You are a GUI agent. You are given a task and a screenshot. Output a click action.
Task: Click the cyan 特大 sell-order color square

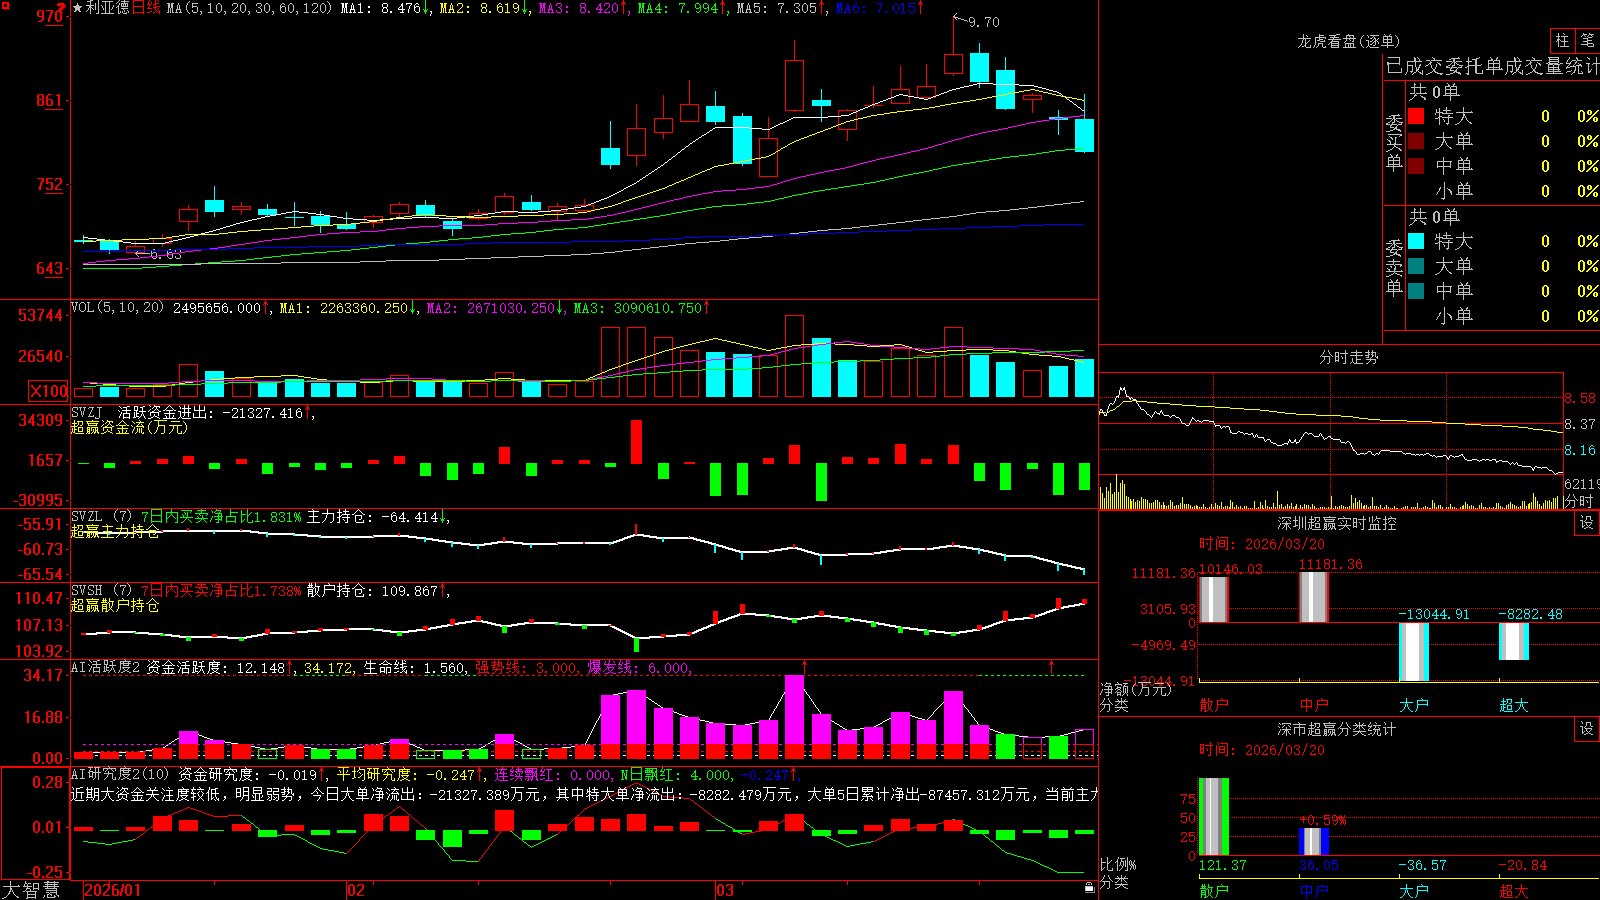pos(1416,241)
